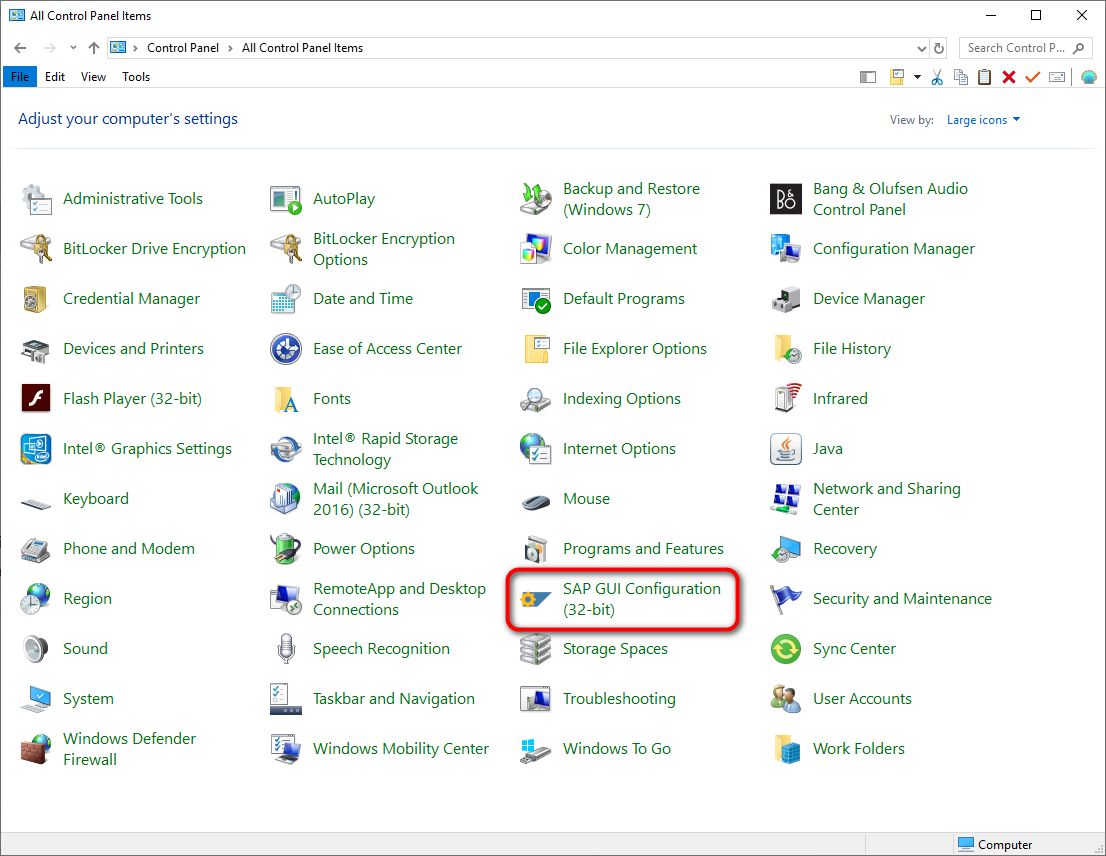Open the Edit menu

55,77
